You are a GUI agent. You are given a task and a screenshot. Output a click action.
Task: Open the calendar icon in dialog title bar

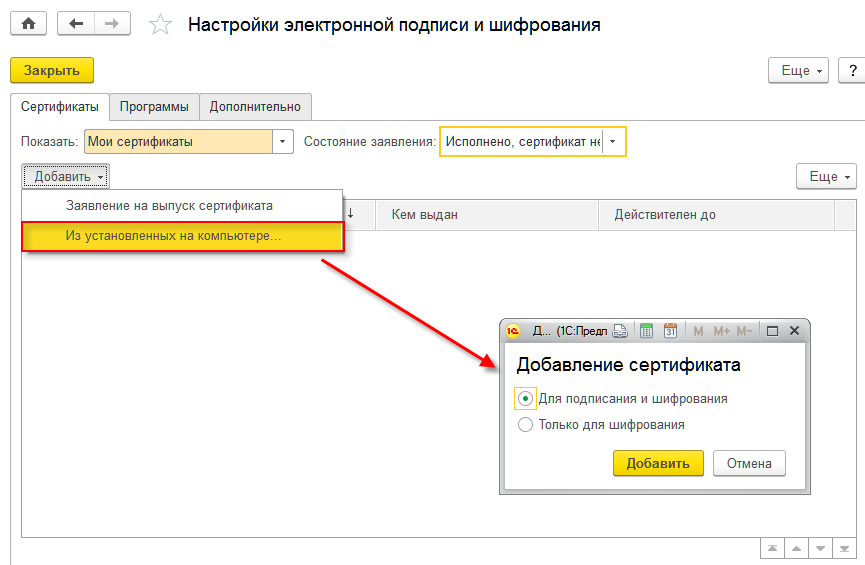pos(670,331)
